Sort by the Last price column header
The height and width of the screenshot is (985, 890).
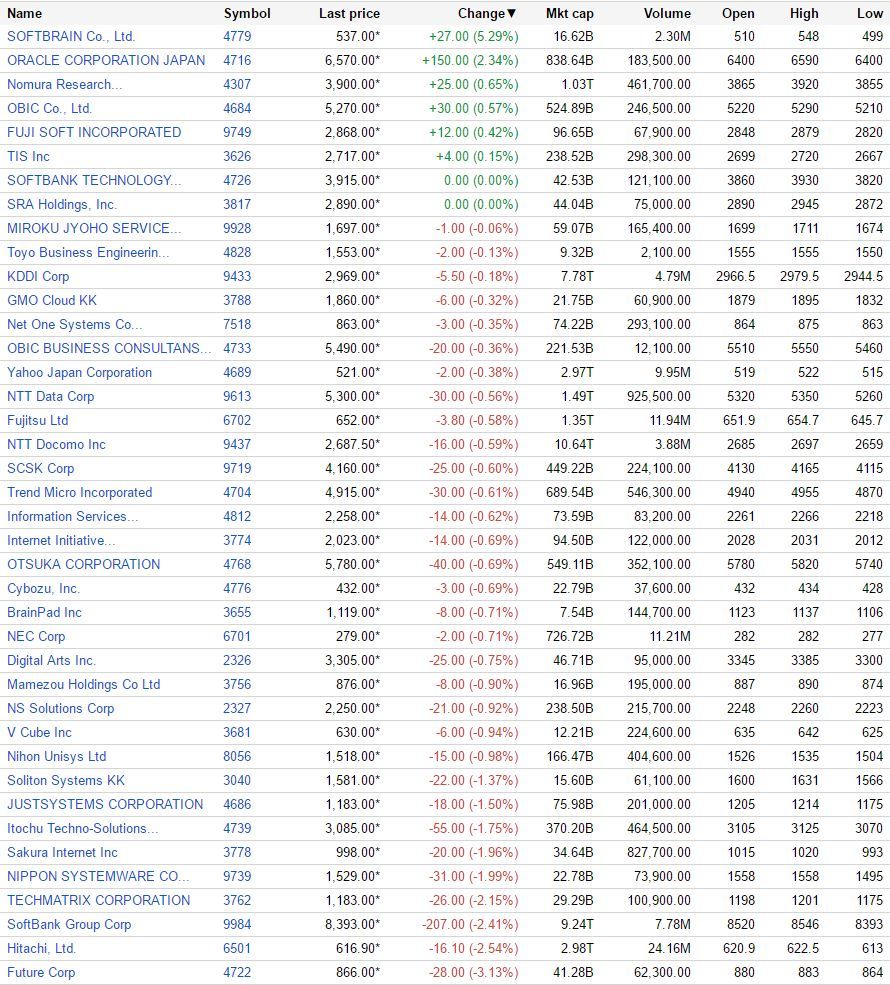coord(349,13)
